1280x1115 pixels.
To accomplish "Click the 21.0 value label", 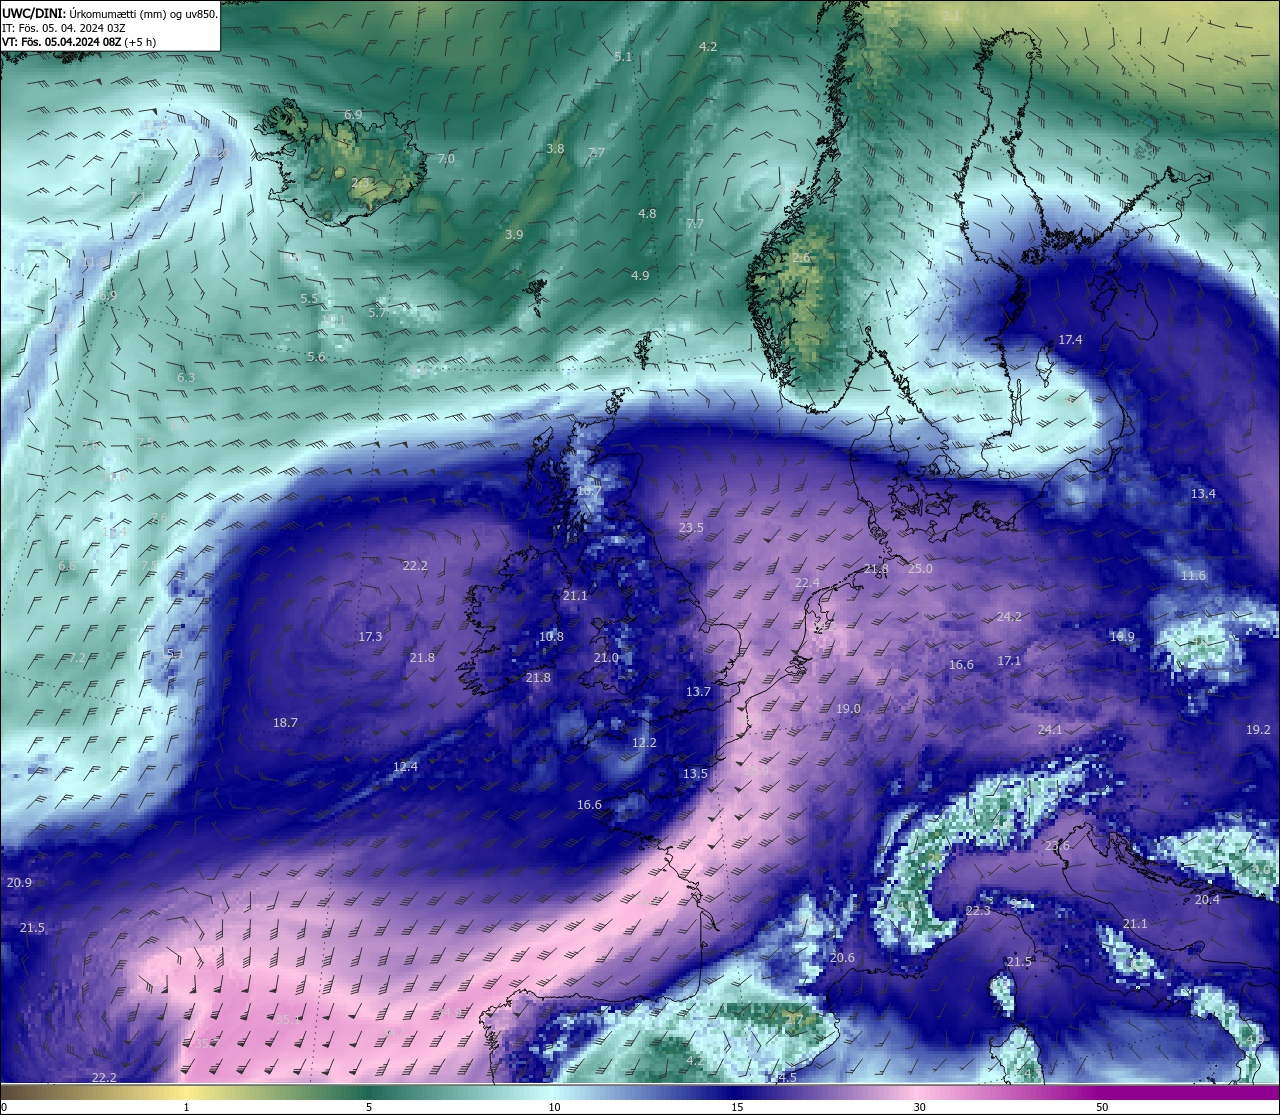I will coord(606,658).
